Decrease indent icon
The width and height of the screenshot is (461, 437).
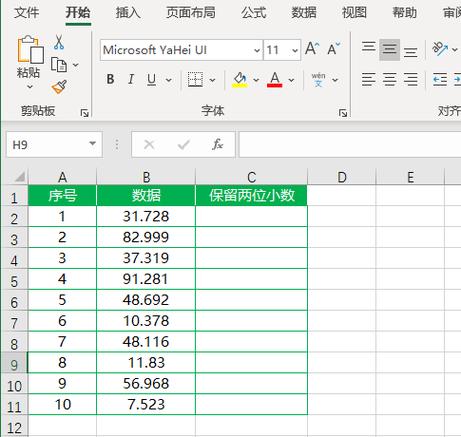tap(440, 80)
